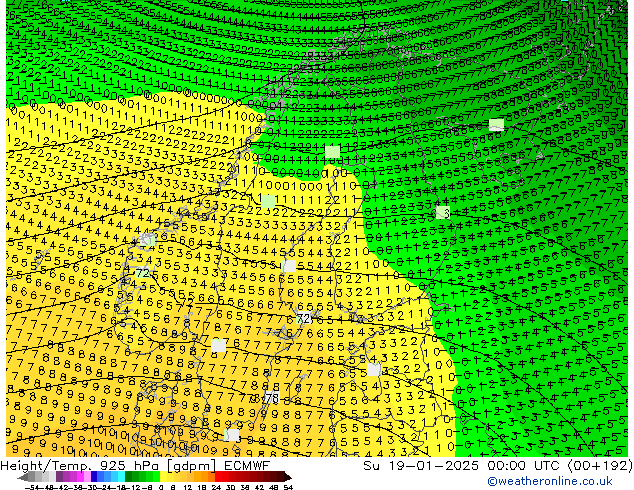
Task: Click the left arrow end of the color scale
Action: point(23,477)
